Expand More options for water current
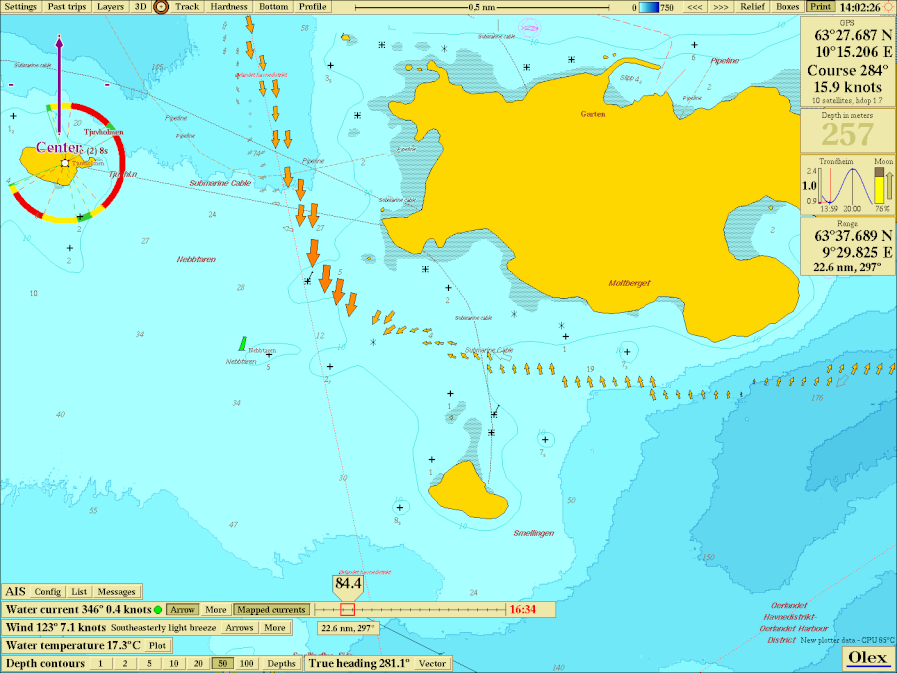Image resolution: width=897 pixels, height=673 pixels. [215, 609]
